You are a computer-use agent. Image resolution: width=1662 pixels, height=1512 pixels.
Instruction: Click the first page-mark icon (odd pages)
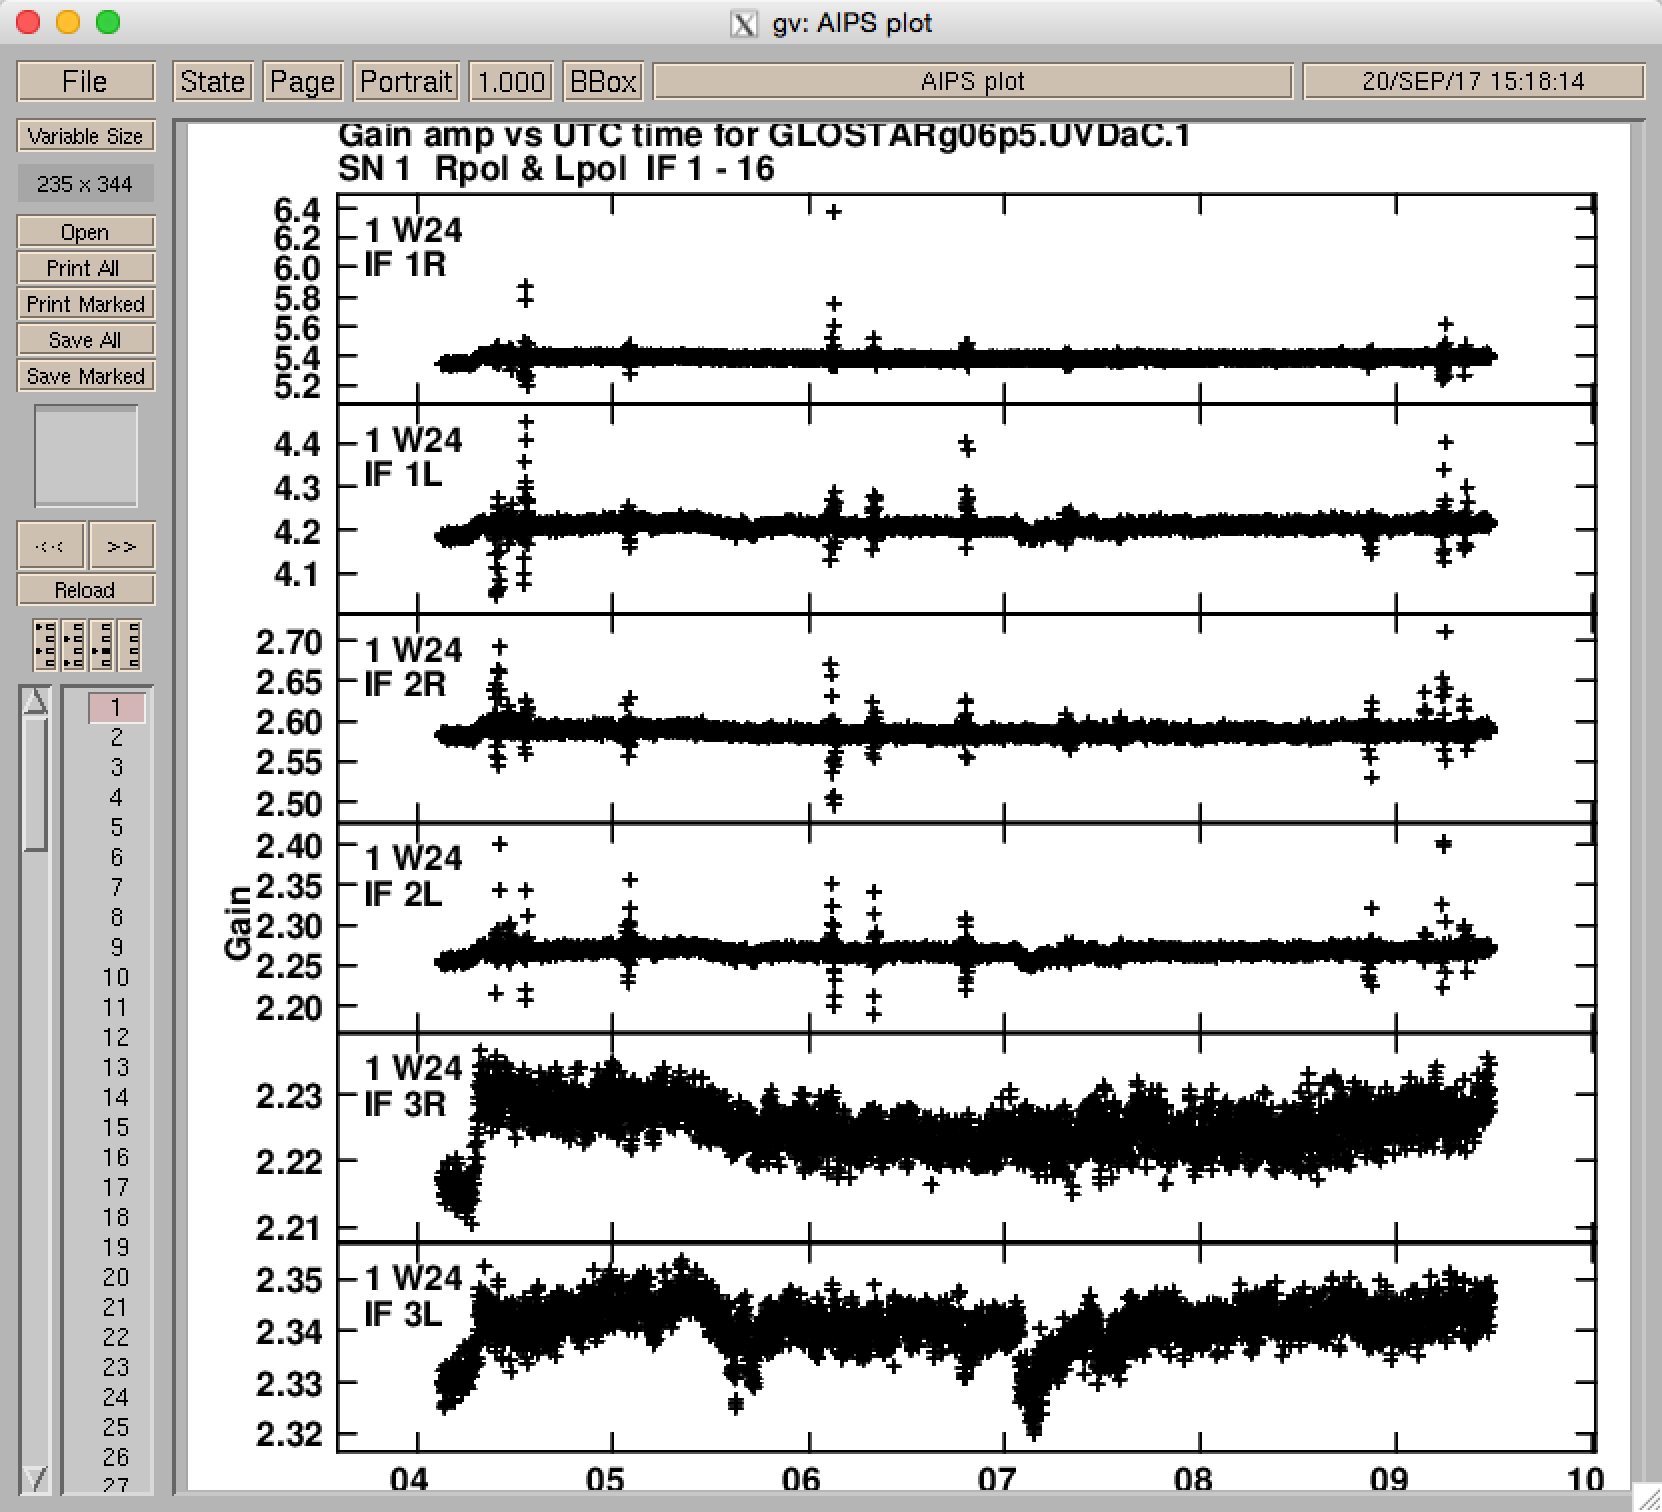click(x=45, y=644)
